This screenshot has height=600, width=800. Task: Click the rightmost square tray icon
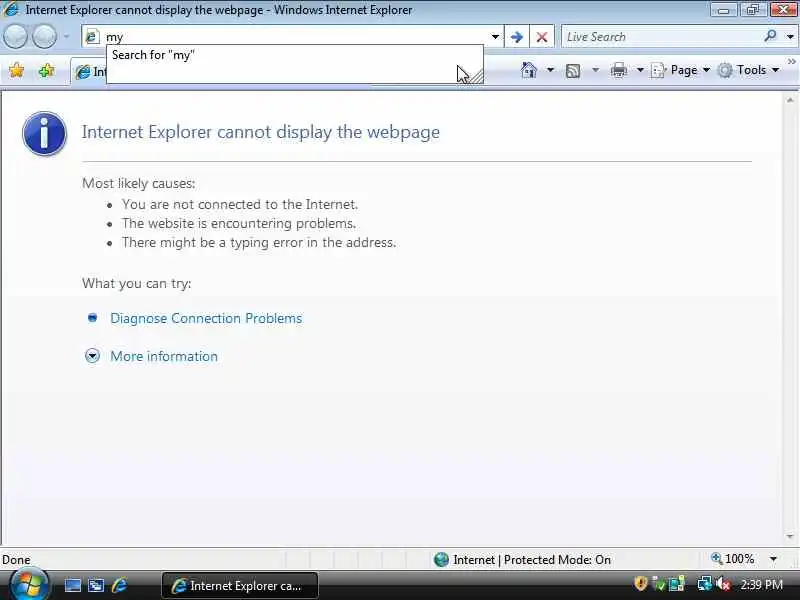tap(677, 584)
